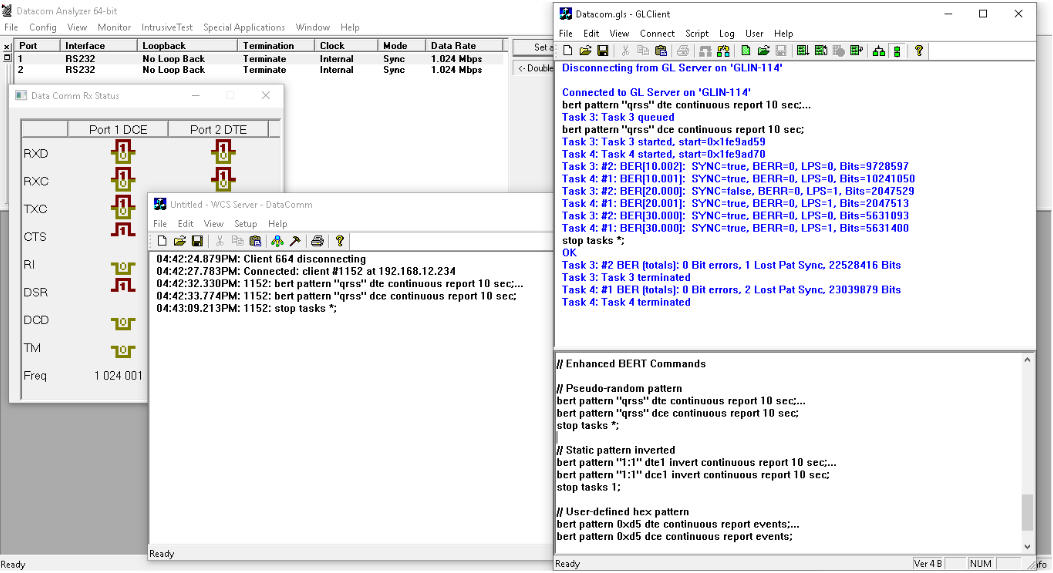This screenshot has height=573, width=1053.
Task: Click DCD signal indicator in Rx Status window
Action: [123, 323]
